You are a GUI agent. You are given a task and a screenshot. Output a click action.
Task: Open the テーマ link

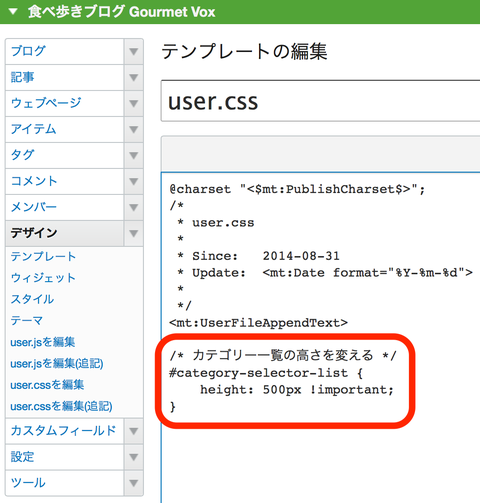click(27, 320)
